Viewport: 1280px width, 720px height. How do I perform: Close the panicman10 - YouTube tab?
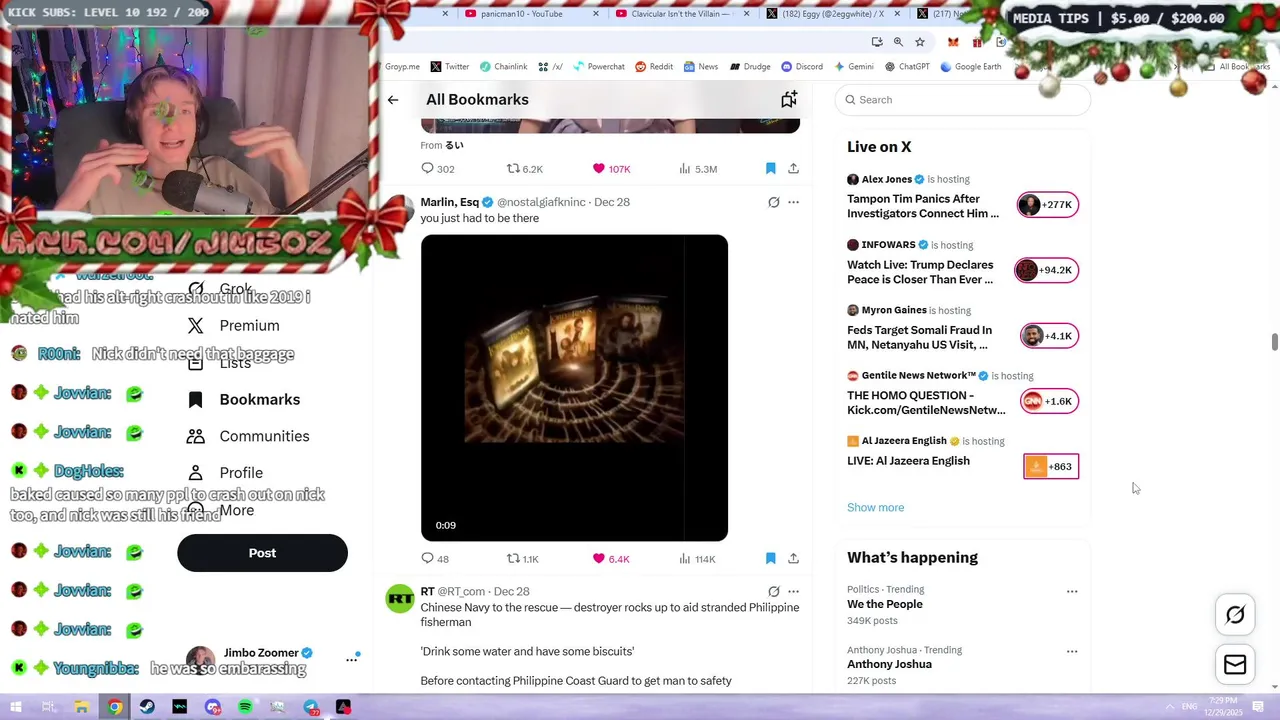597,14
